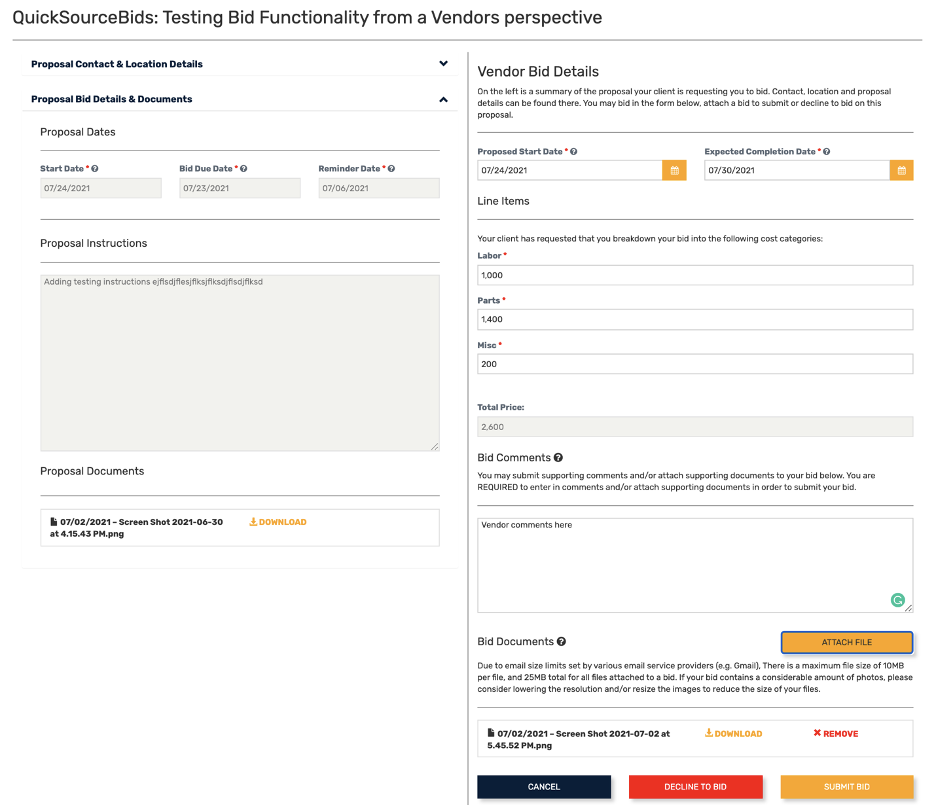Click the help icon beside Proposed Start Date
Viewport: 936px width, 806px height.
pos(574,152)
